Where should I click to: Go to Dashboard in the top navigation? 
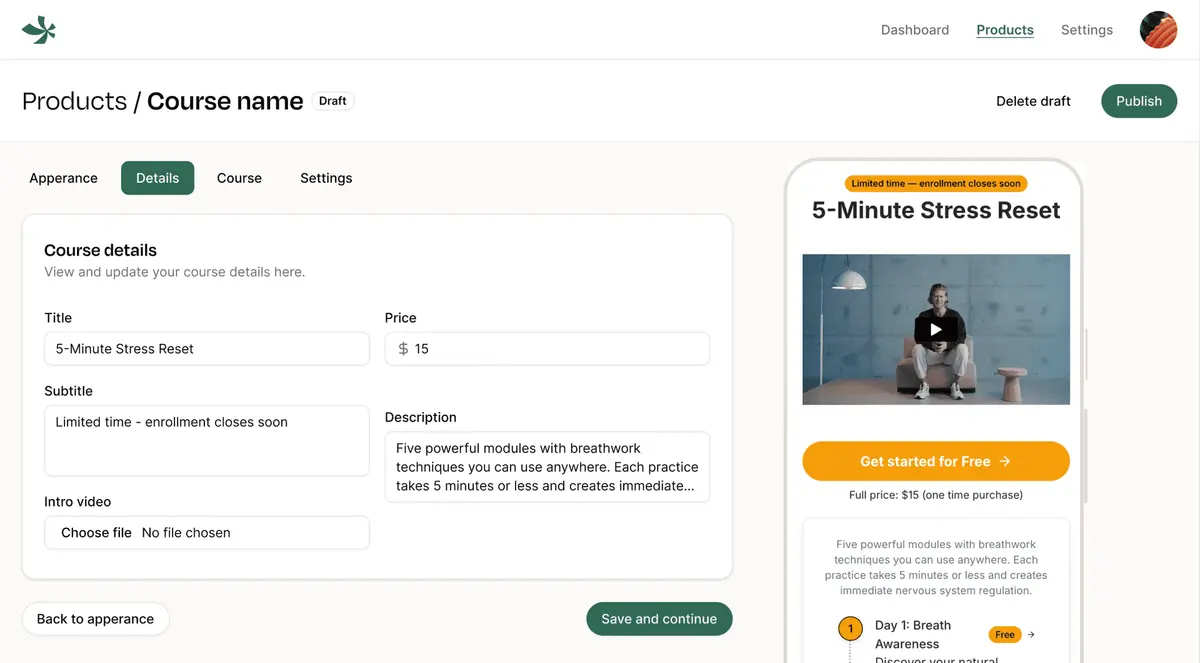(914, 29)
